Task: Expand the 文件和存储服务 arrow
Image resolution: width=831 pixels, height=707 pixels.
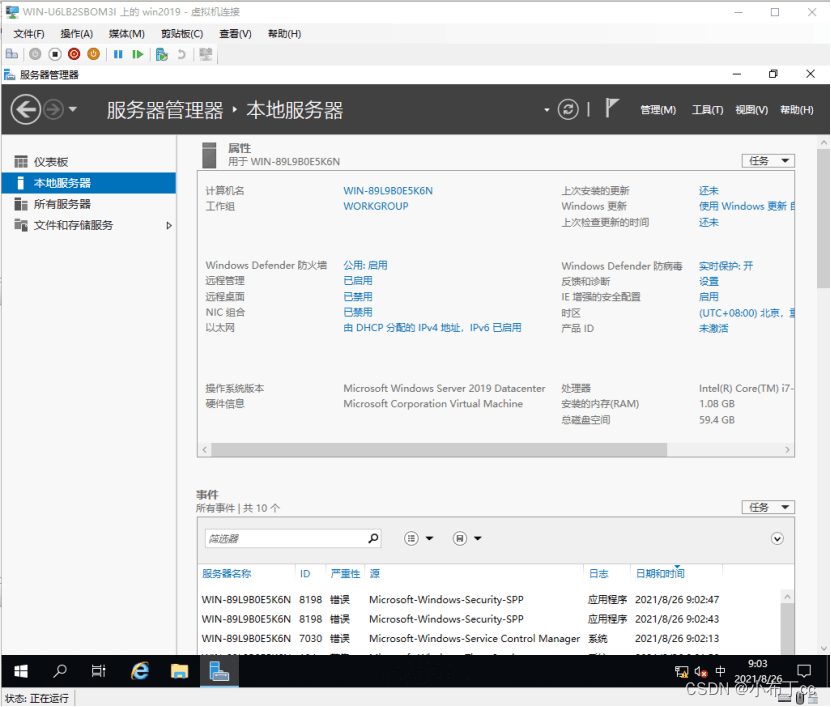Action: pos(169,225)
